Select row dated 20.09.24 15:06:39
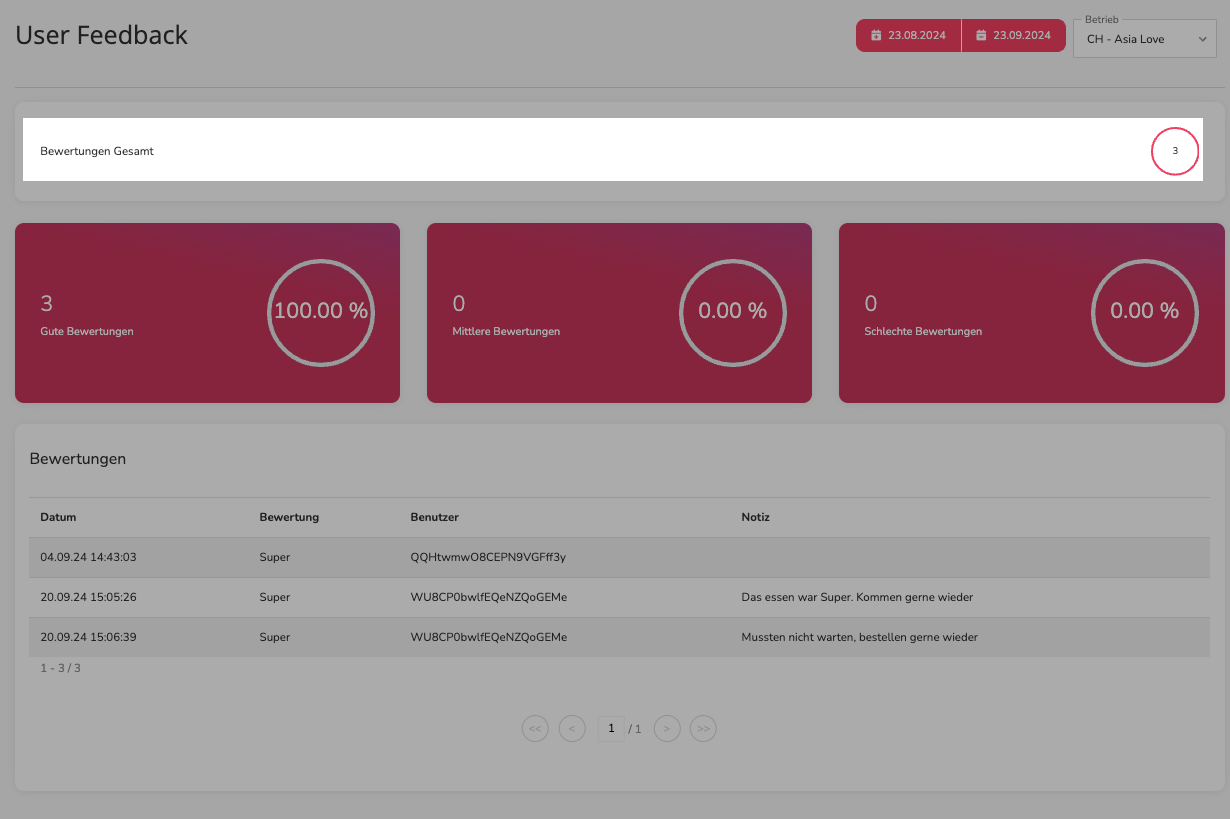The image size is (1230, 819). pyautogui.click(x=619, y=637)
